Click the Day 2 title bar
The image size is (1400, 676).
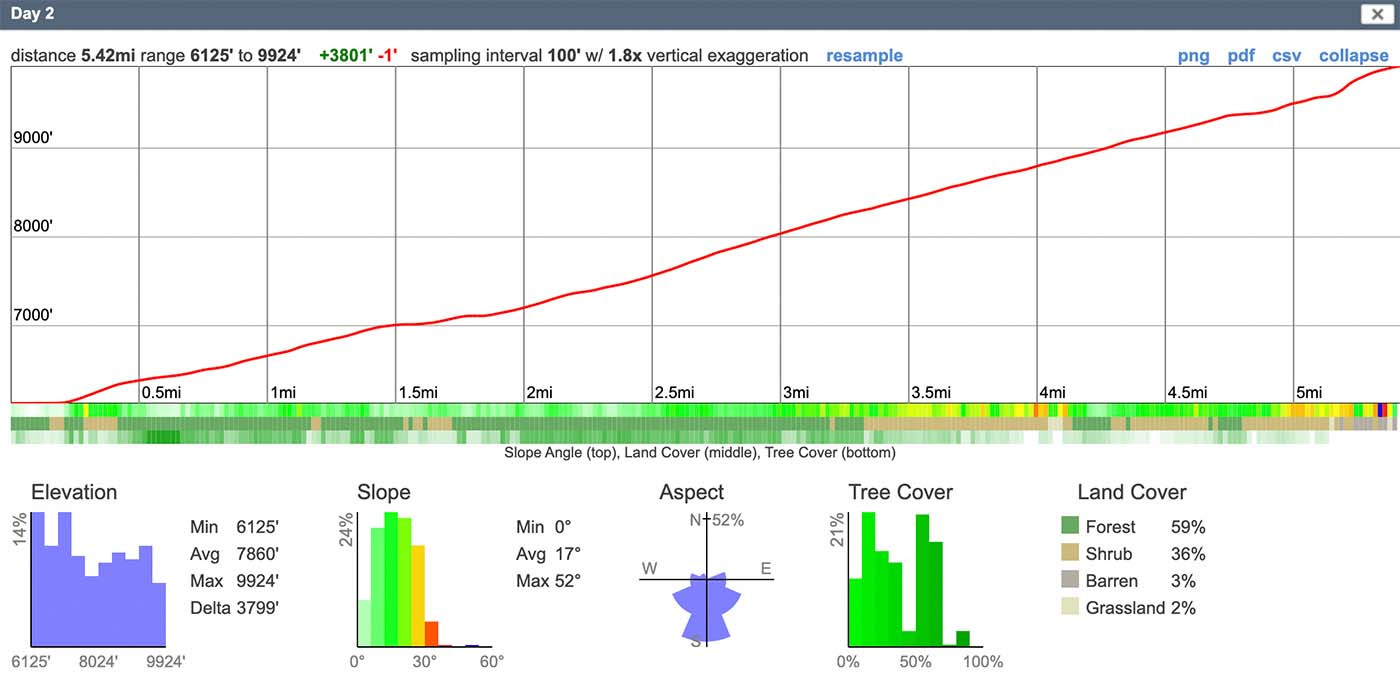[700, 14]
